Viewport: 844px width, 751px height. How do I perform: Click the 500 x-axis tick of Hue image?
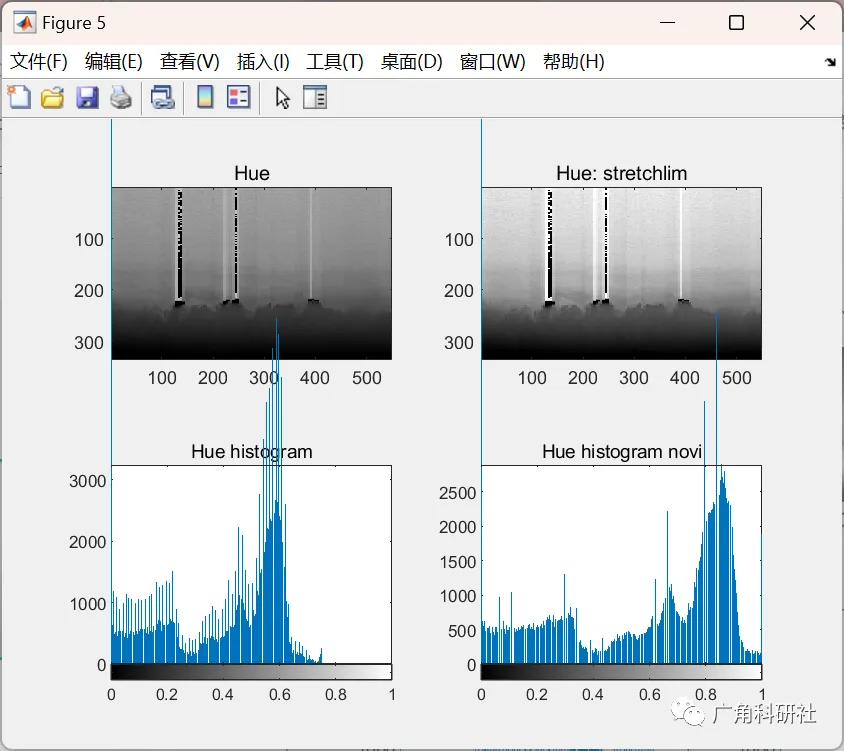[367, 377]
